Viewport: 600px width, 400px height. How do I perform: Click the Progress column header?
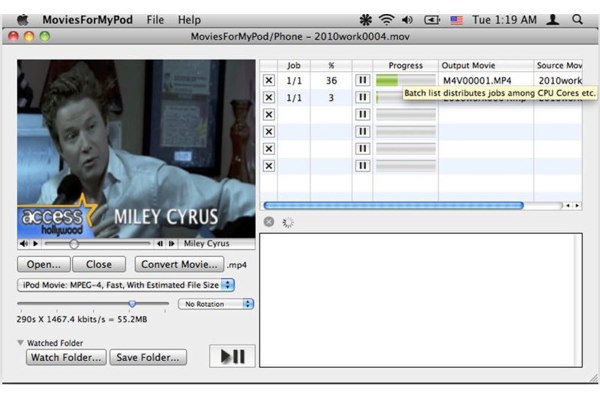tap(406, 65)
